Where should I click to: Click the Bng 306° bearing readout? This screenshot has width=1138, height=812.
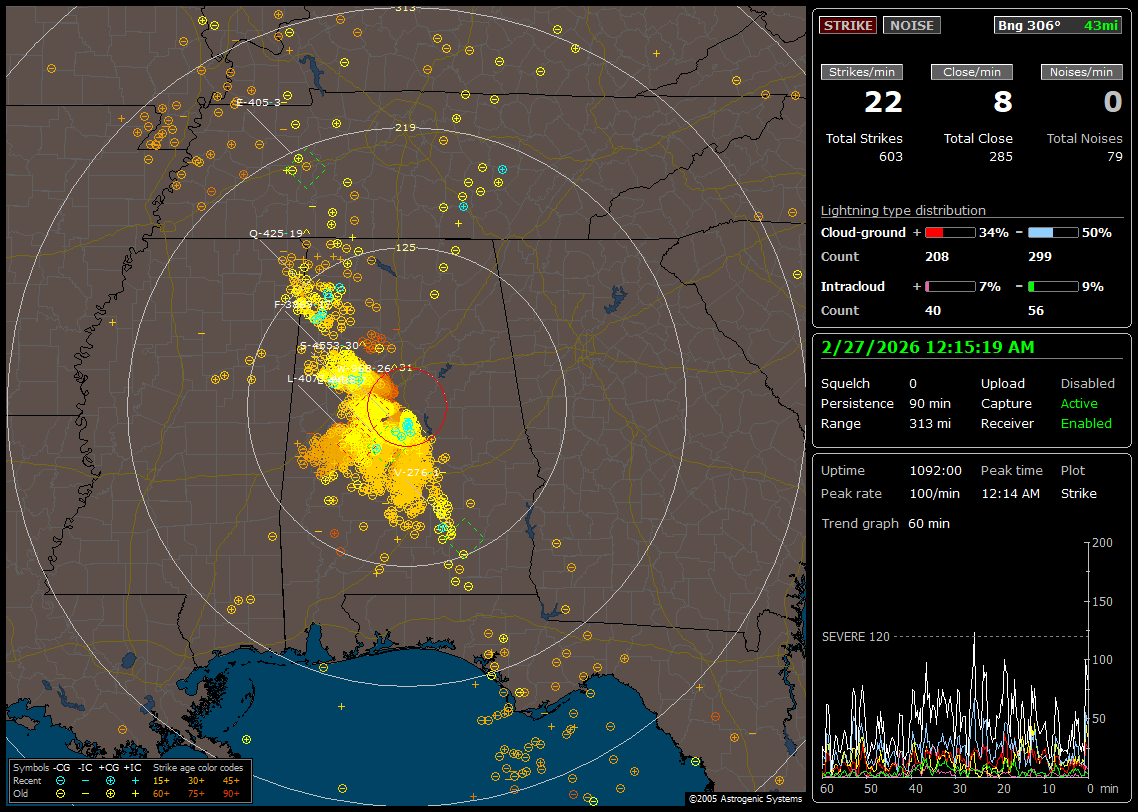click(x=1028, y=25)
